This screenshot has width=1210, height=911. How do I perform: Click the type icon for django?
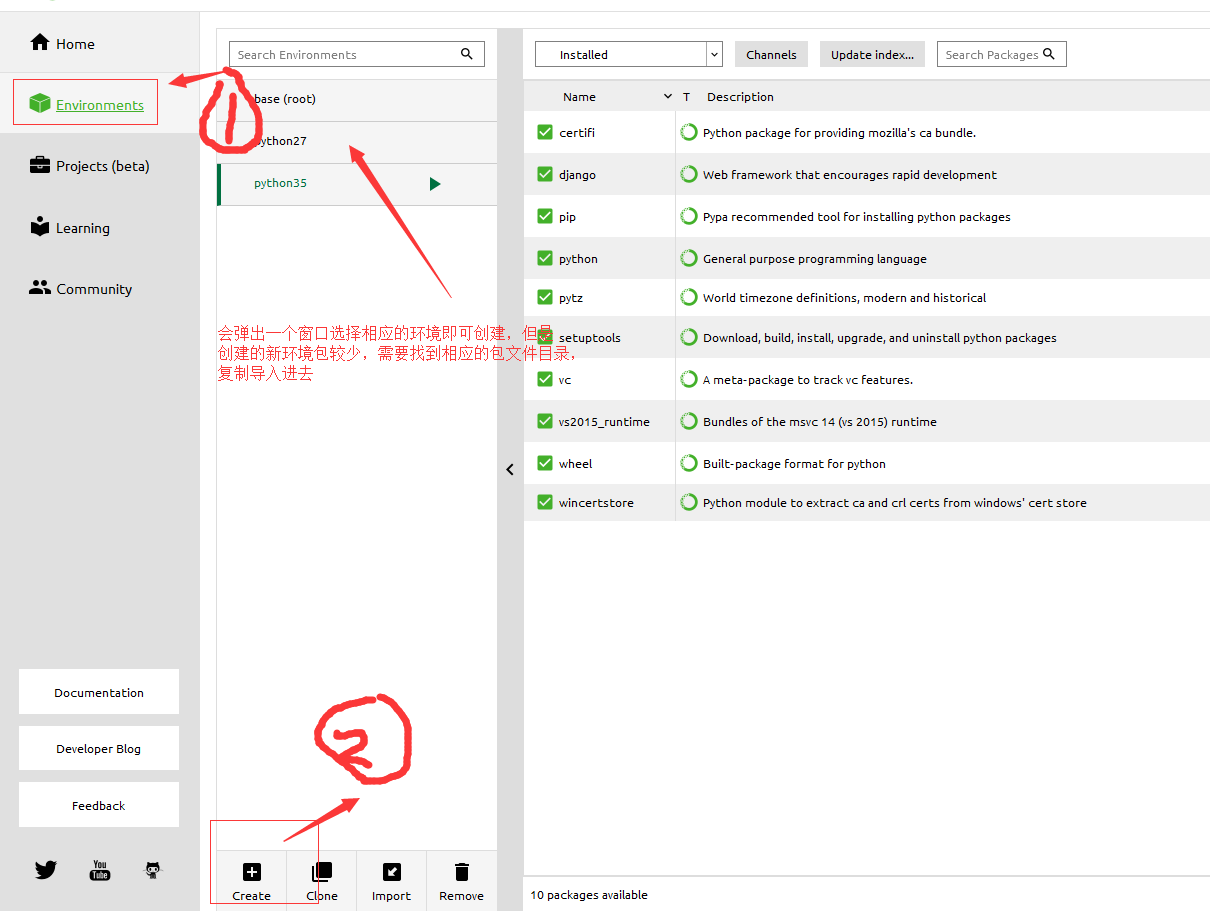(689, 174)
